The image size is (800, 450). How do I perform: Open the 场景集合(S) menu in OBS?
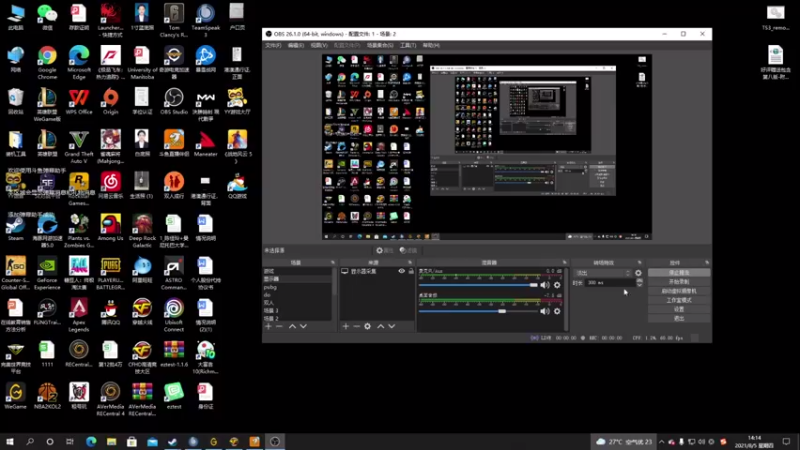pyautogui.click(x=380, y=45)
